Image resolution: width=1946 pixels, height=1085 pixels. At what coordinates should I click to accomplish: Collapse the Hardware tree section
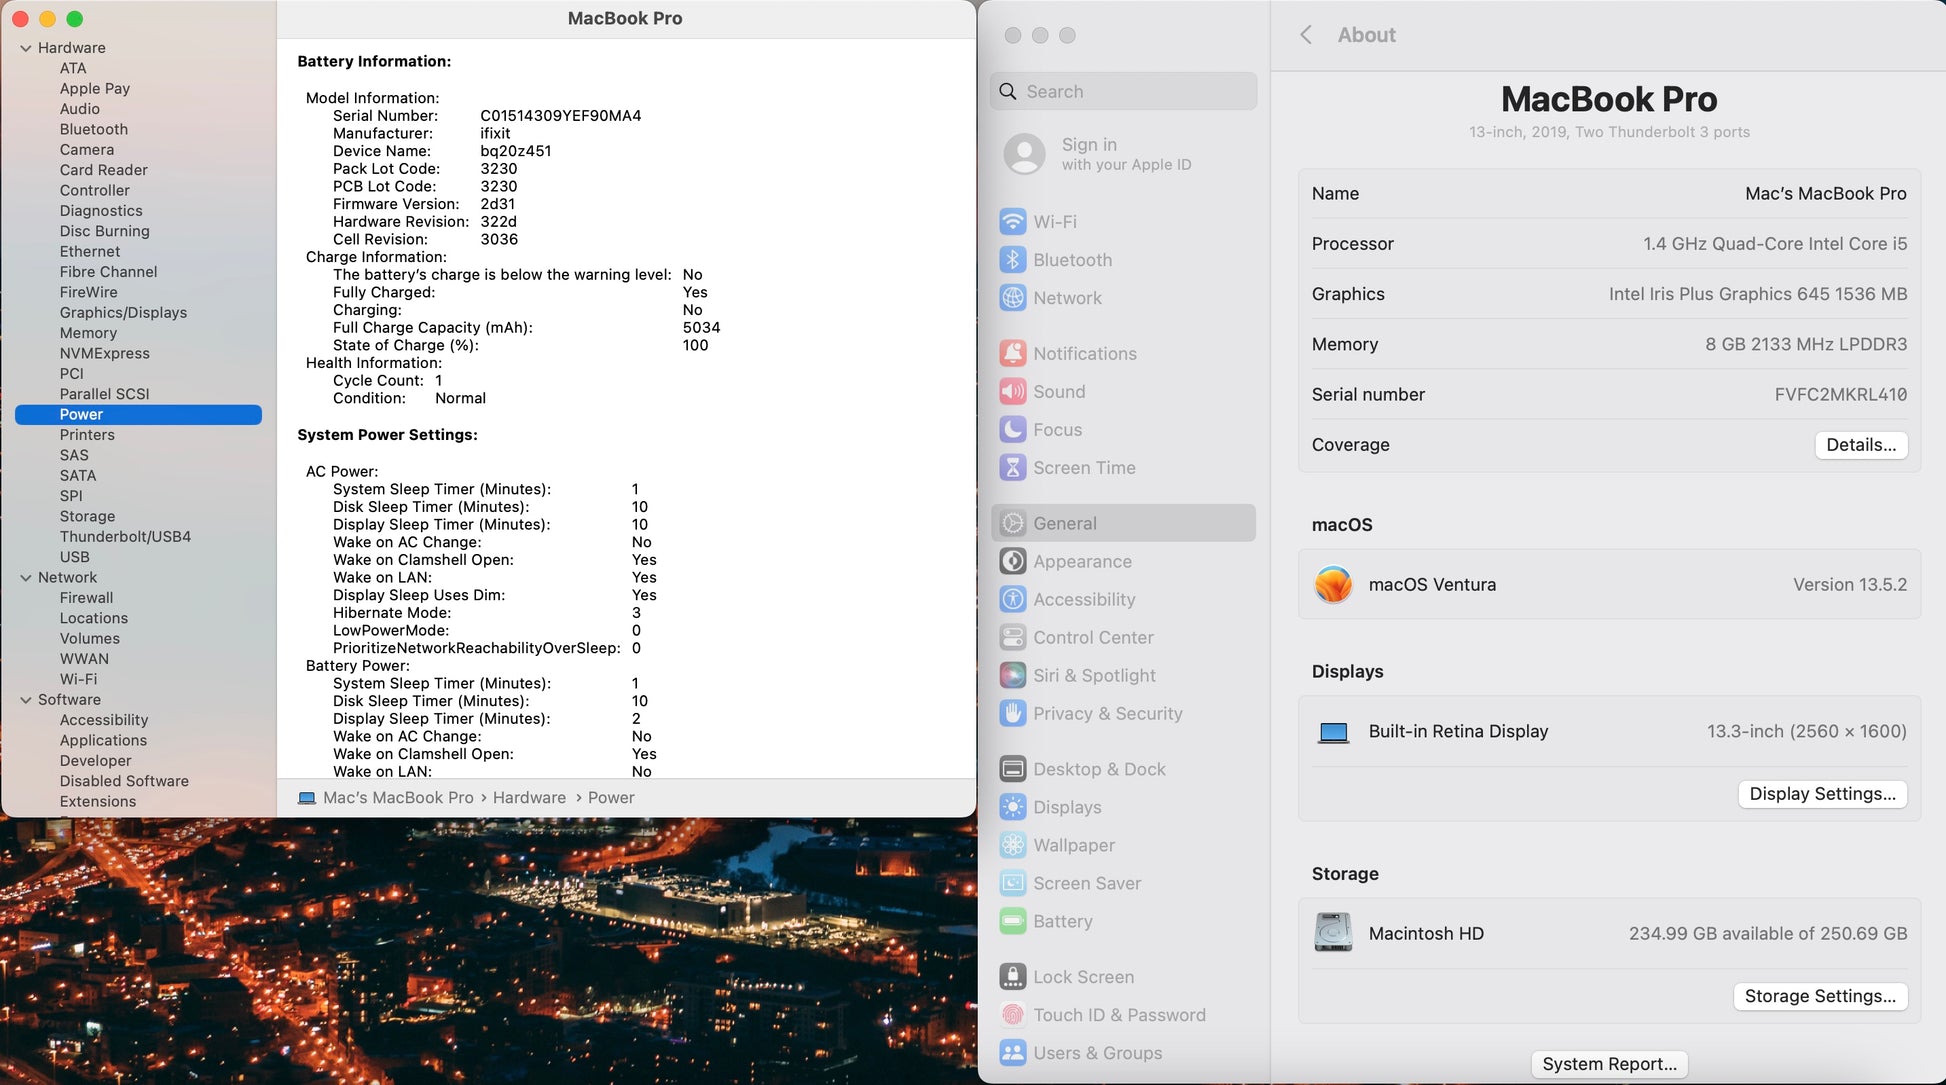25,48
